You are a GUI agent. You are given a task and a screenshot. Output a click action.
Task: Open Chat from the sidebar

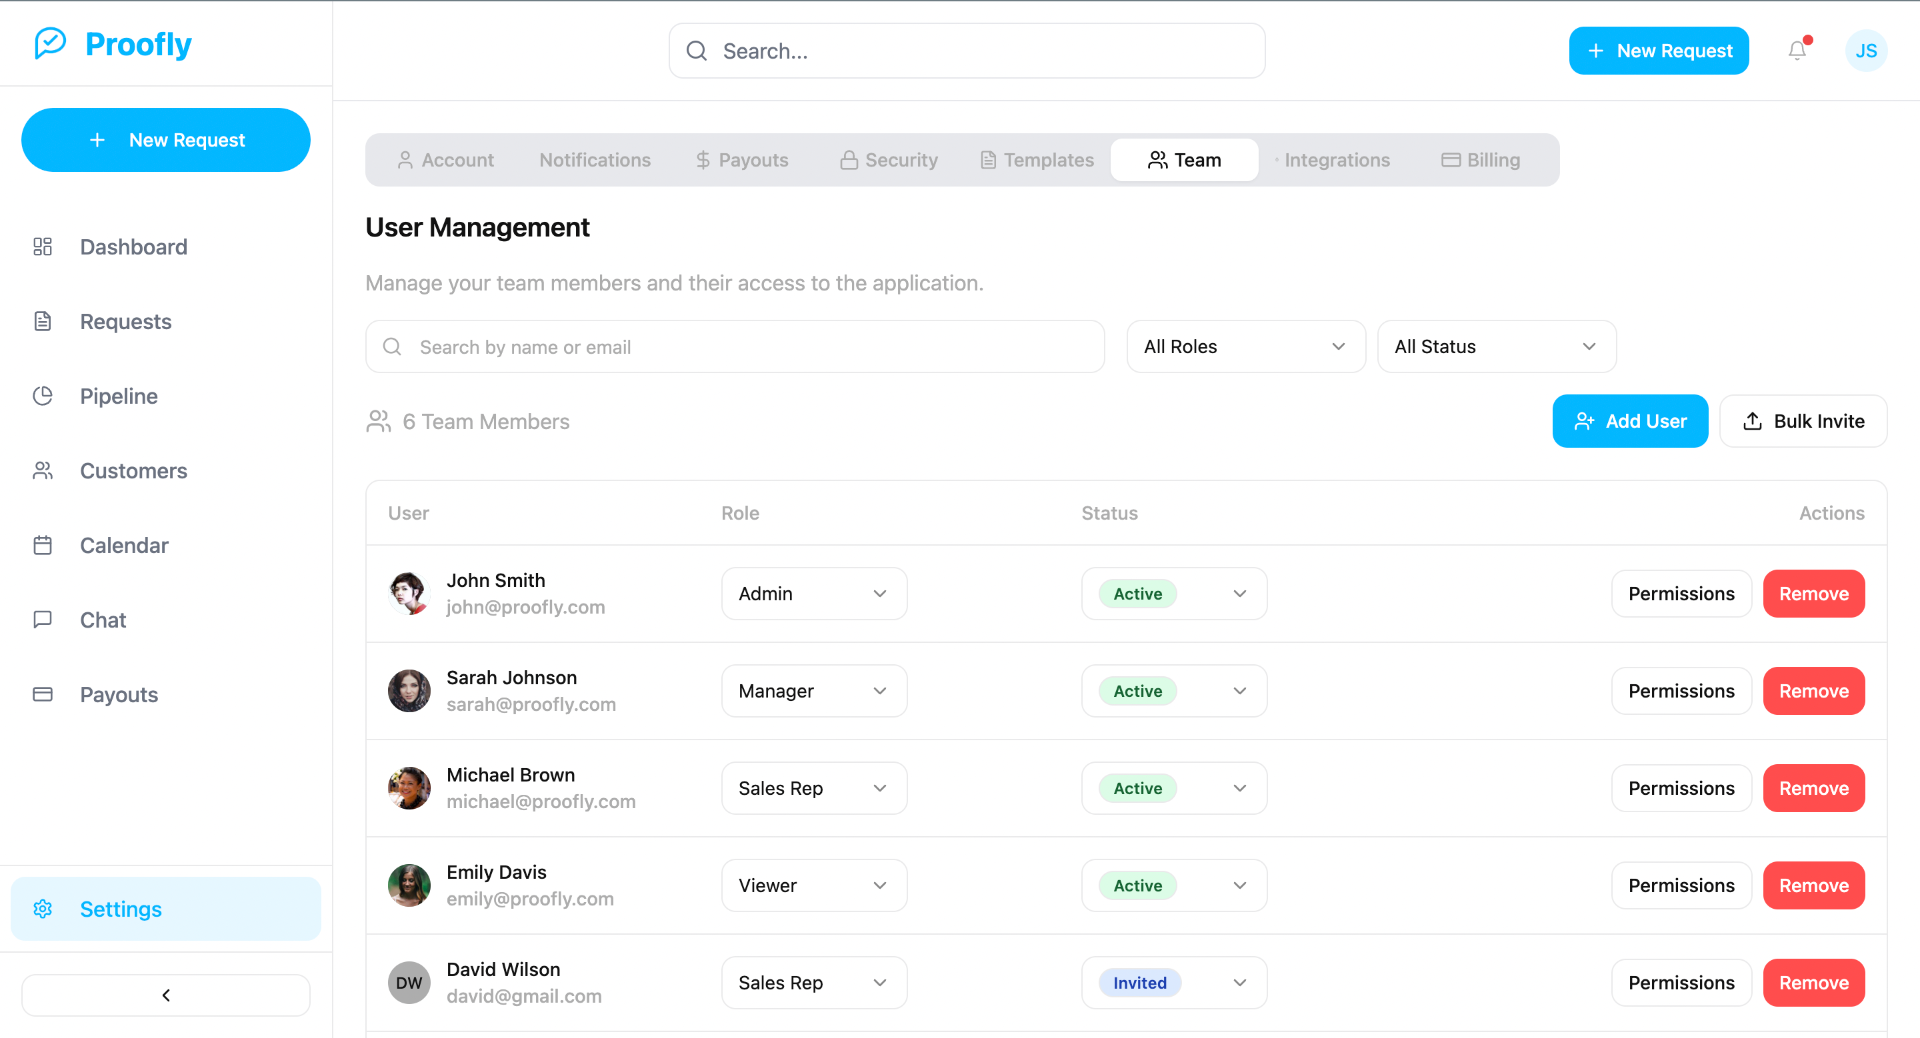coord(103,620)
